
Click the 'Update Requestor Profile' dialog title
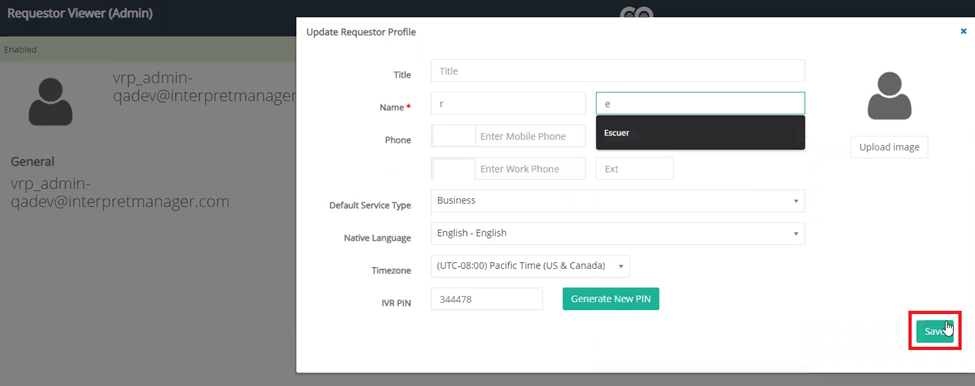361,32
